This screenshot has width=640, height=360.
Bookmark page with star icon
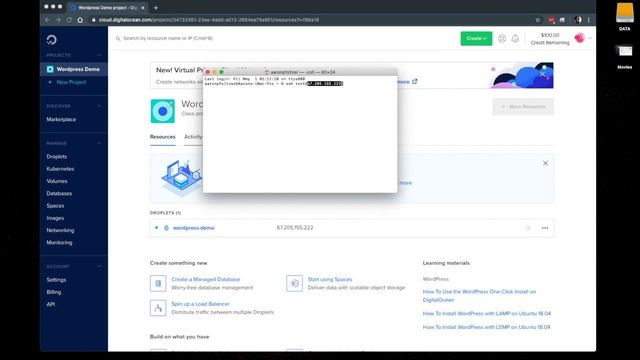tap(538, 20)
